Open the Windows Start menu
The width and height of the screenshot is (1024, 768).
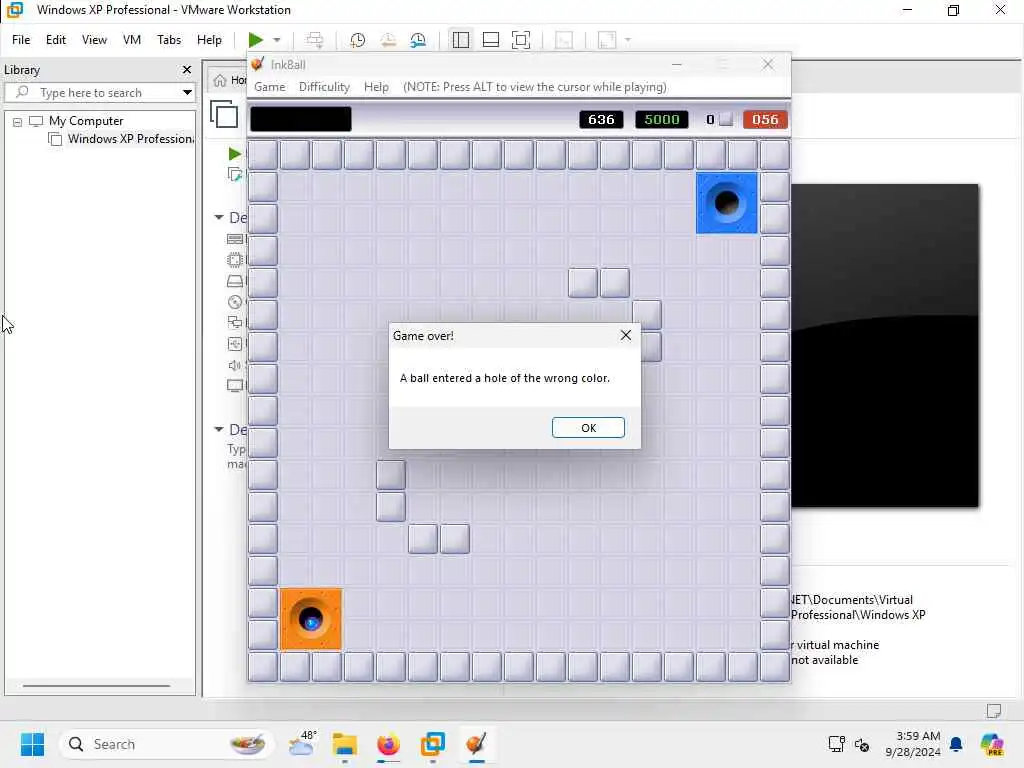[x=32, y=744]
